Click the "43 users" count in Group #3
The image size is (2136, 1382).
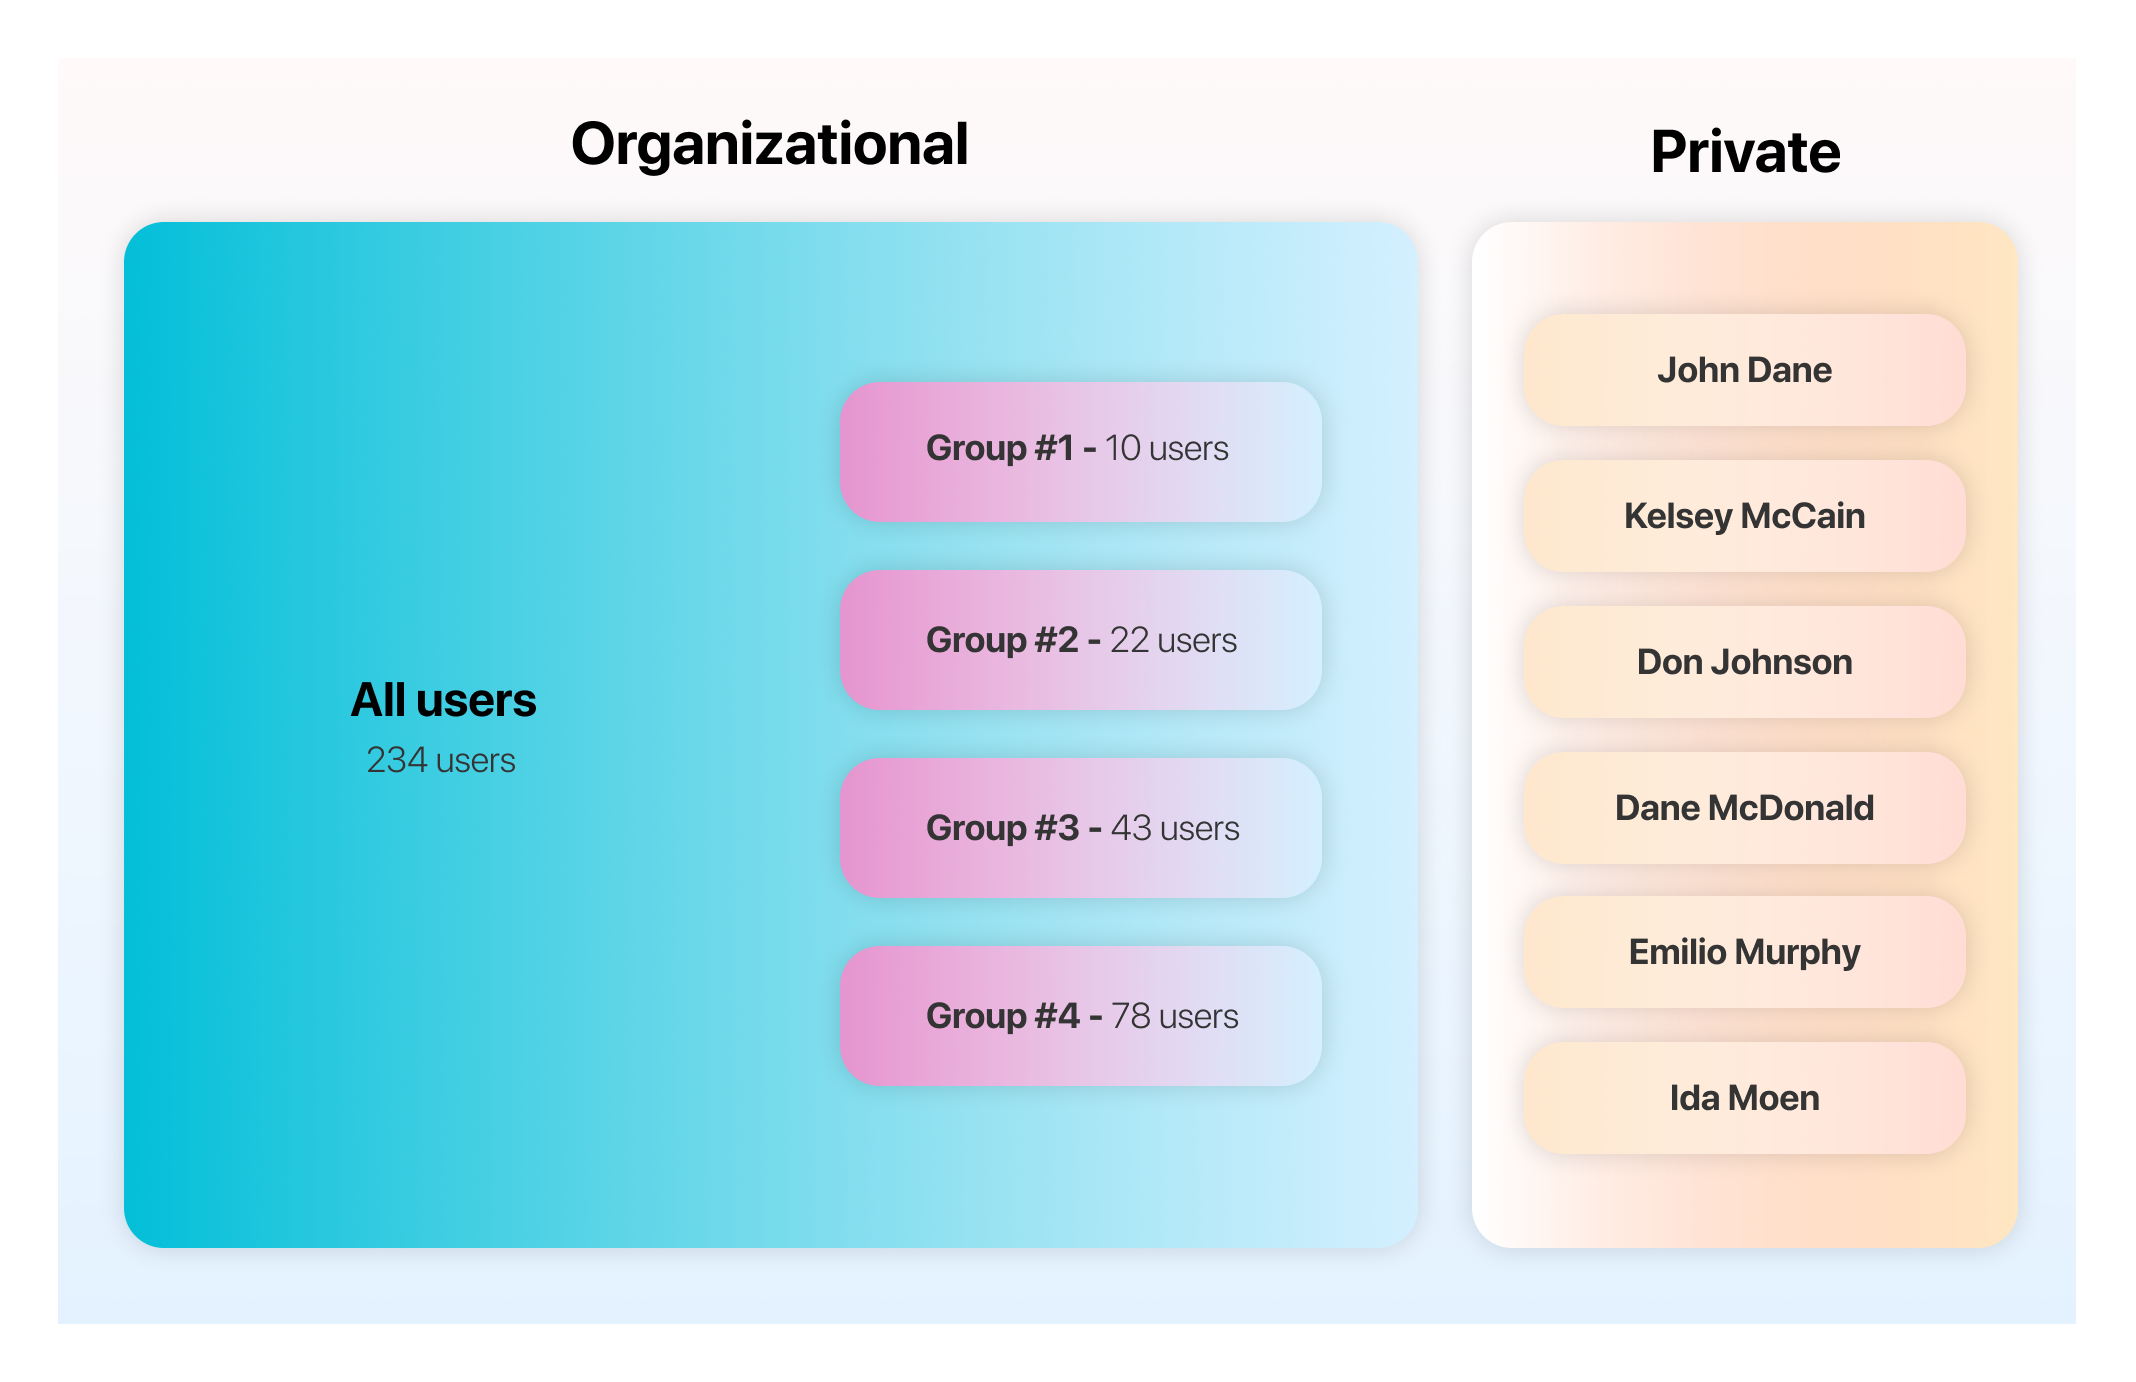point(1175,829)
